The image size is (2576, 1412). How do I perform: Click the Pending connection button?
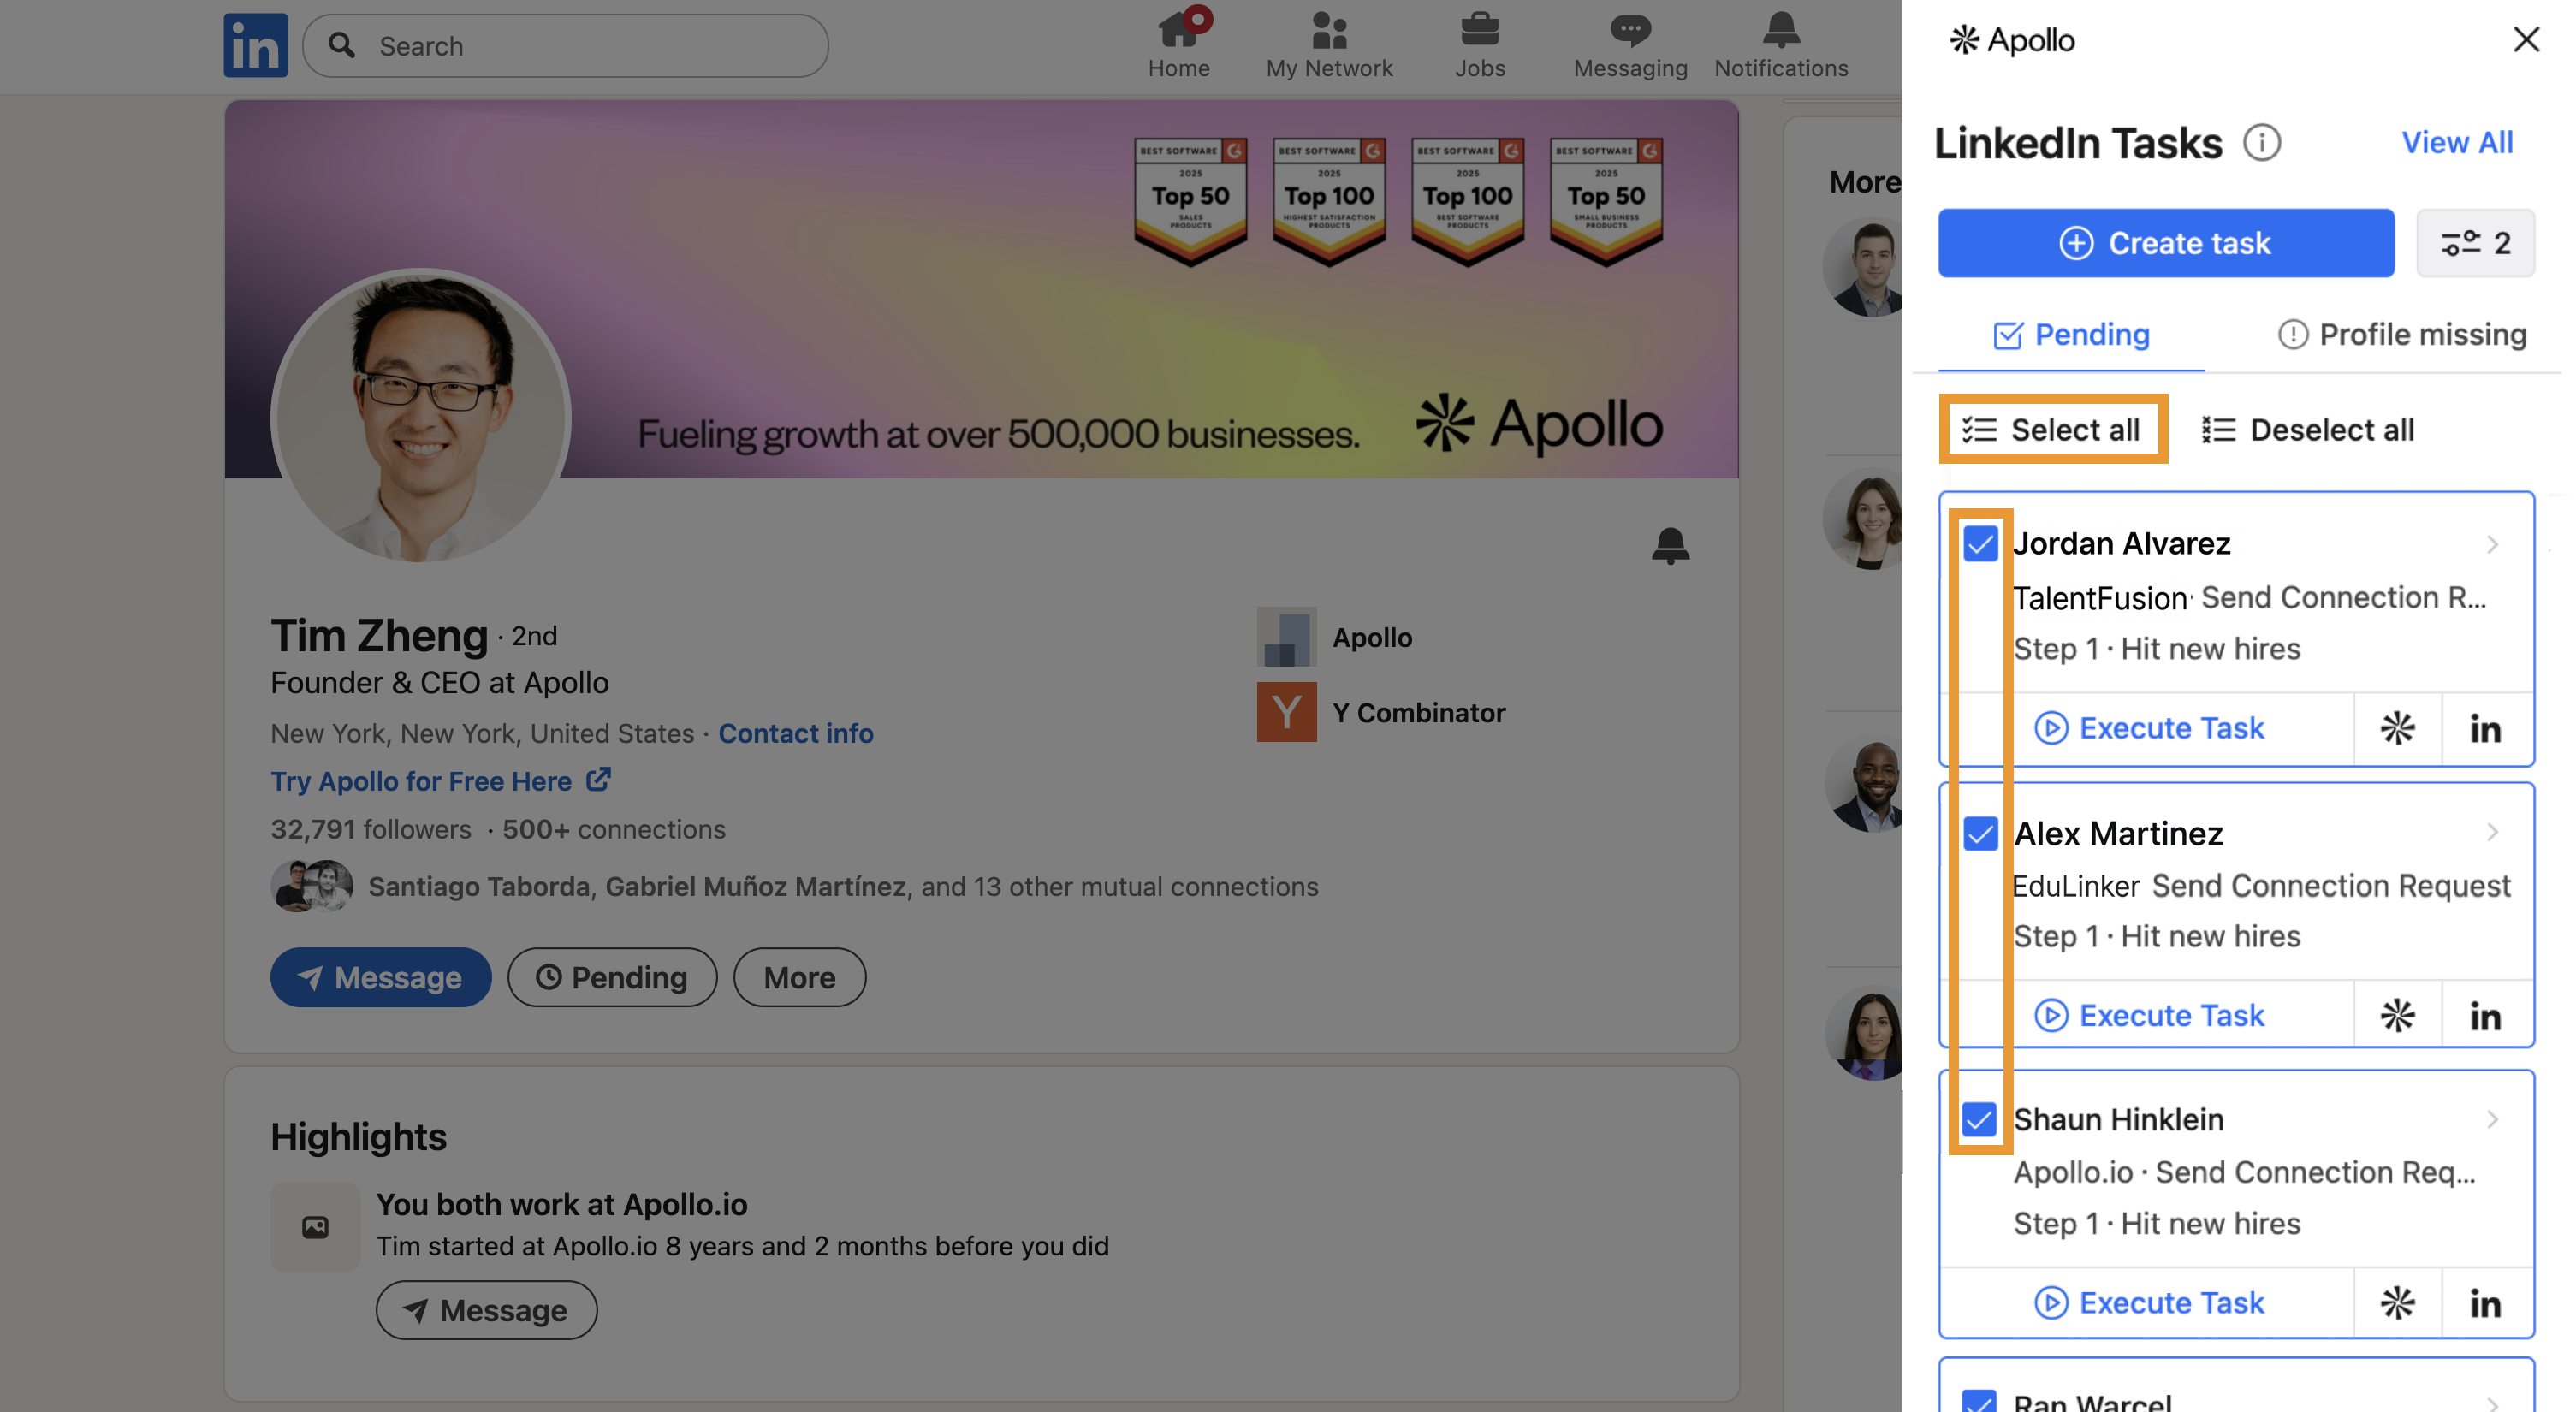coord(612,977)
